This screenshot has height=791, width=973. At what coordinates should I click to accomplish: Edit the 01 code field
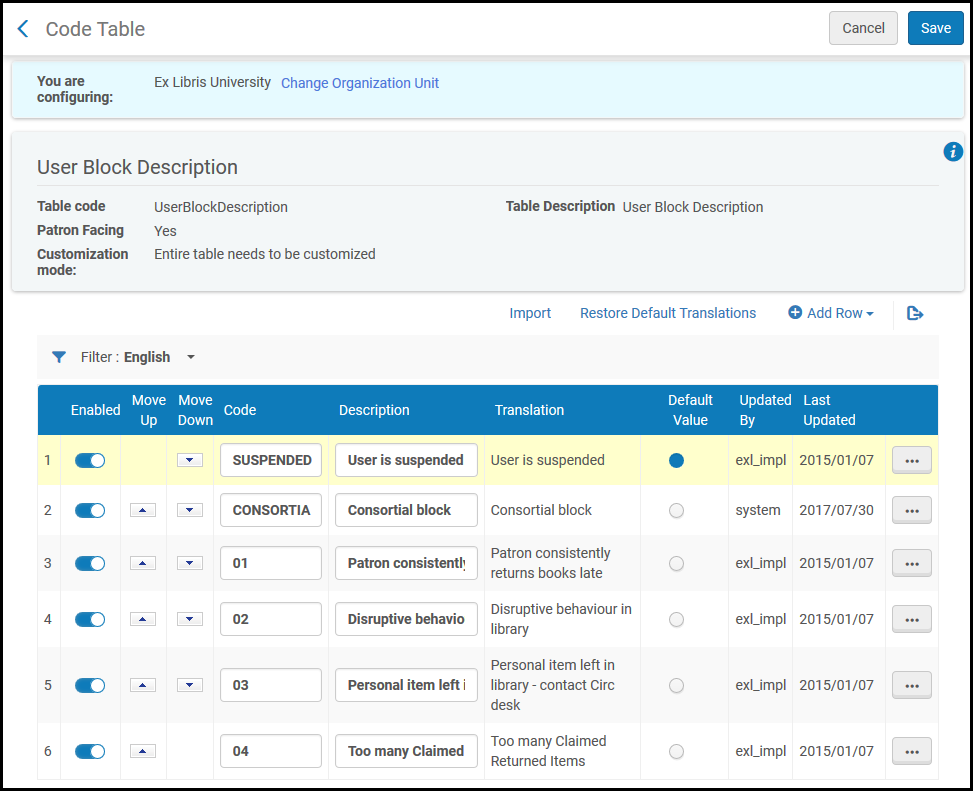tap(271, 563)
